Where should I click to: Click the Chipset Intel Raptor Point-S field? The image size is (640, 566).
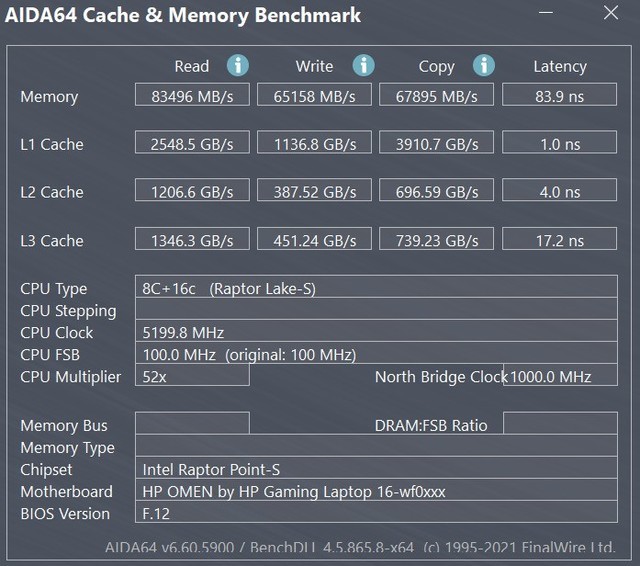pos(375,469)
